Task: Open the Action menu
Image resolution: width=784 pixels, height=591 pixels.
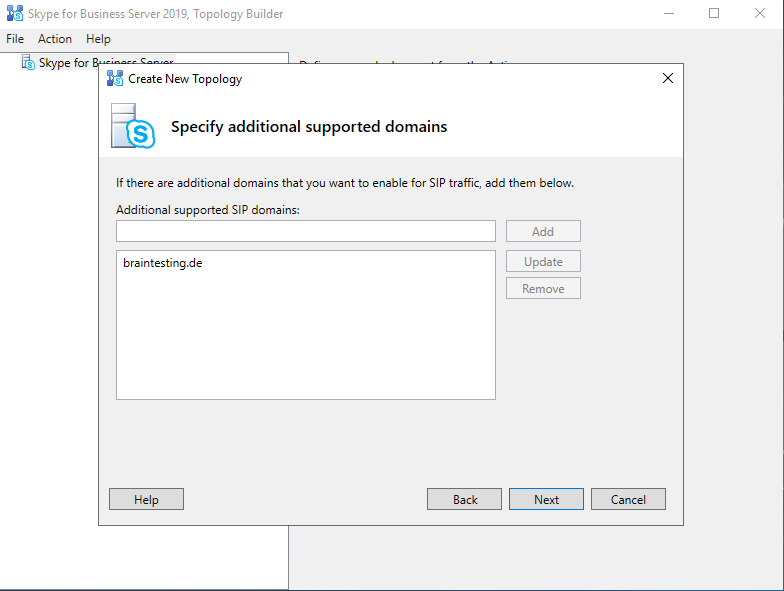Action: click(x=55, y=39)
